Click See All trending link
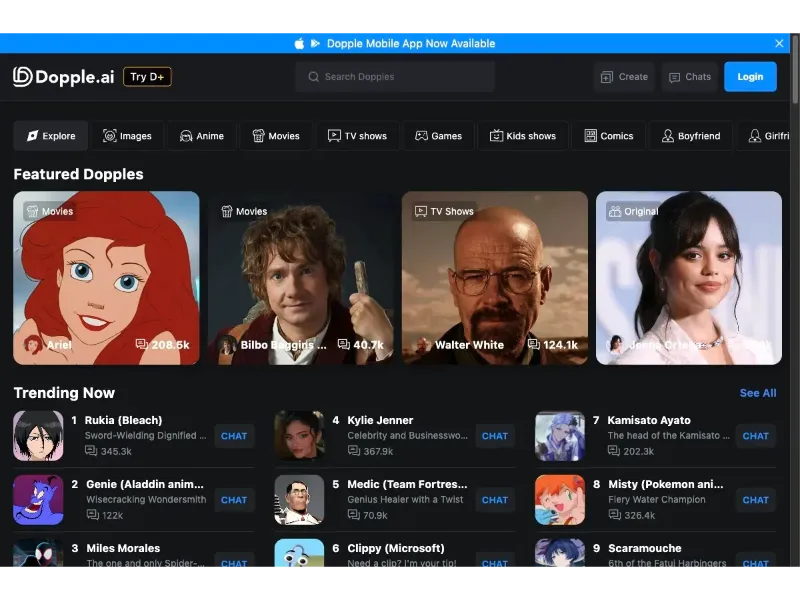This screenshot has height=600, width=800. [757, 393]
